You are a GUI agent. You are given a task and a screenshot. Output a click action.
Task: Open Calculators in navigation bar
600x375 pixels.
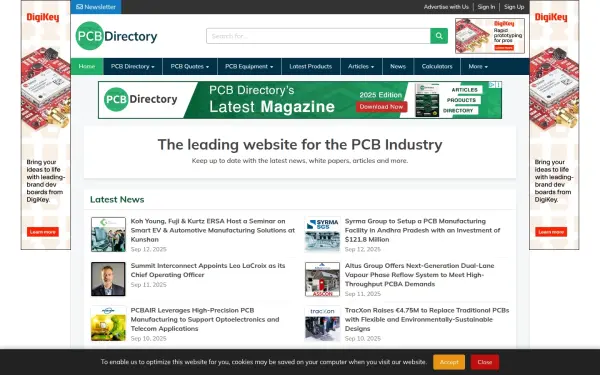437,67
